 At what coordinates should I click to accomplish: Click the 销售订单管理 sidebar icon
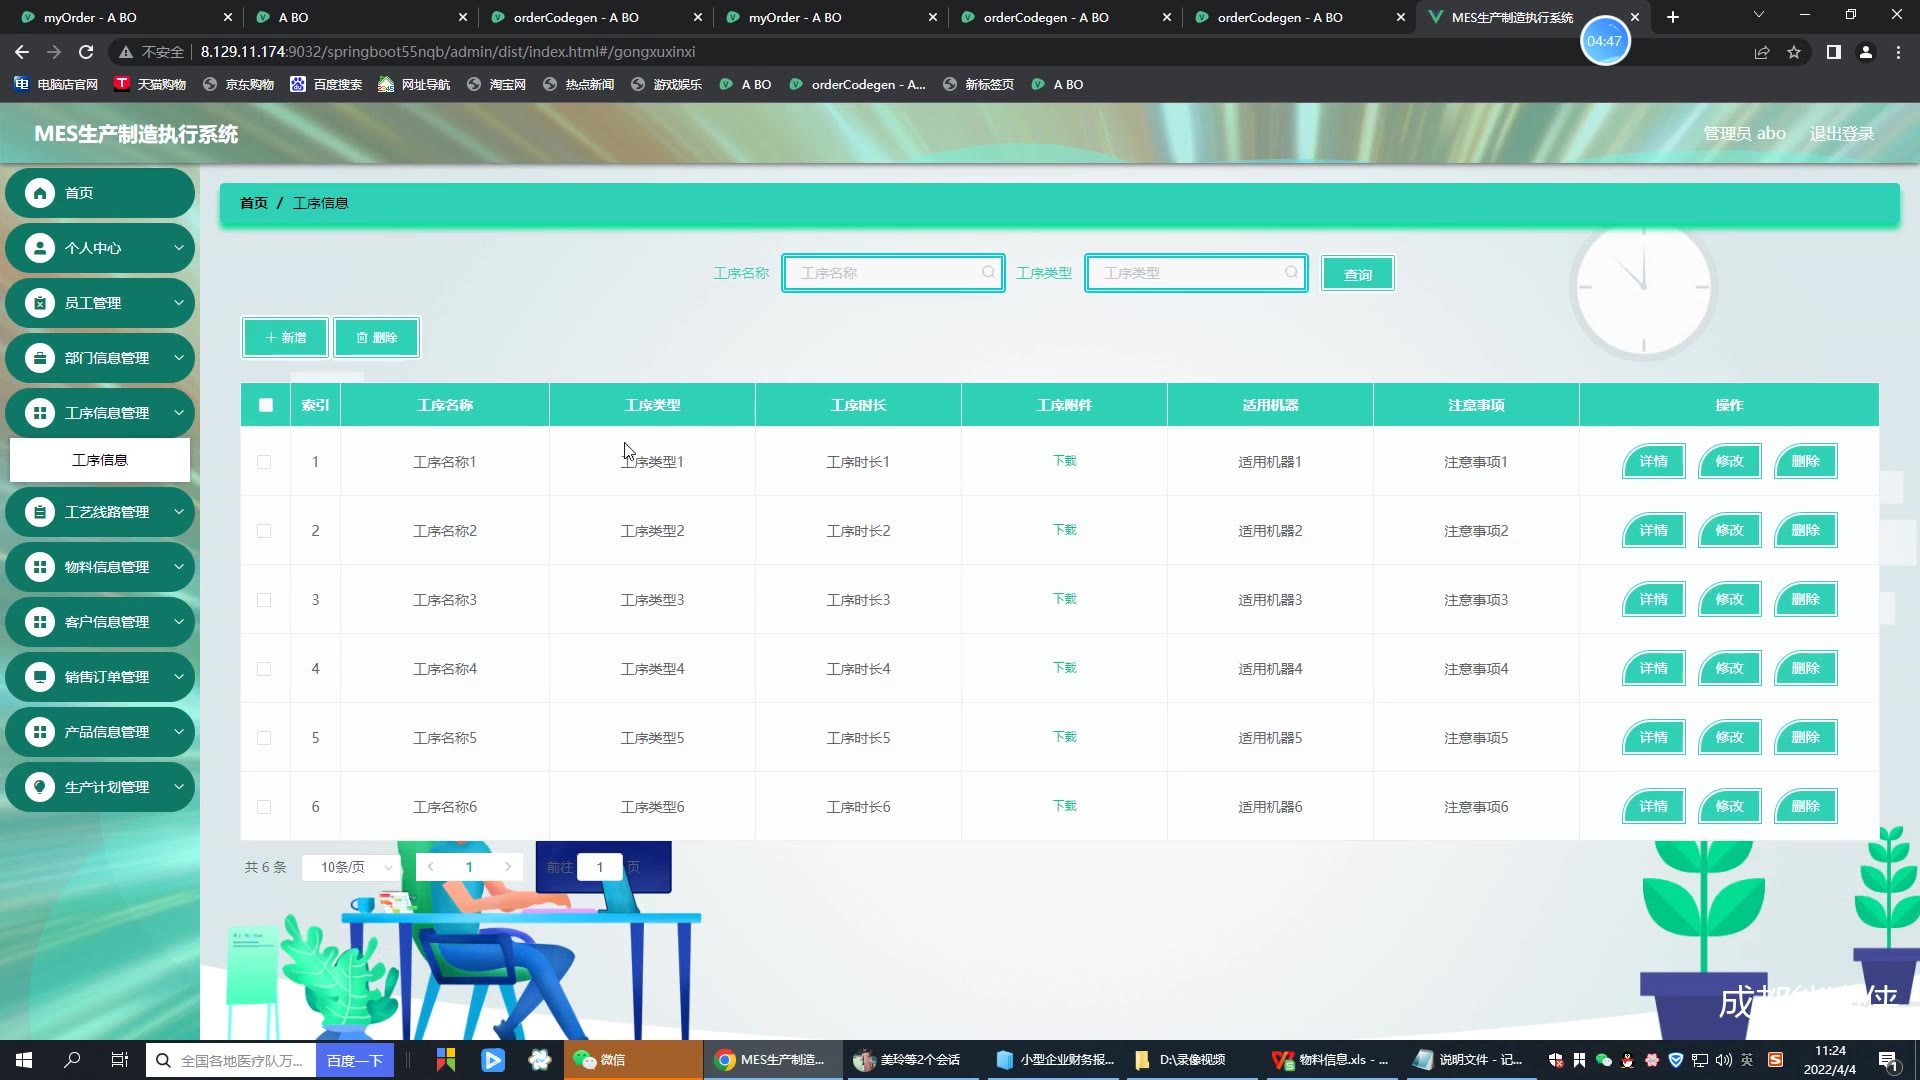click(x=40, y=677)
